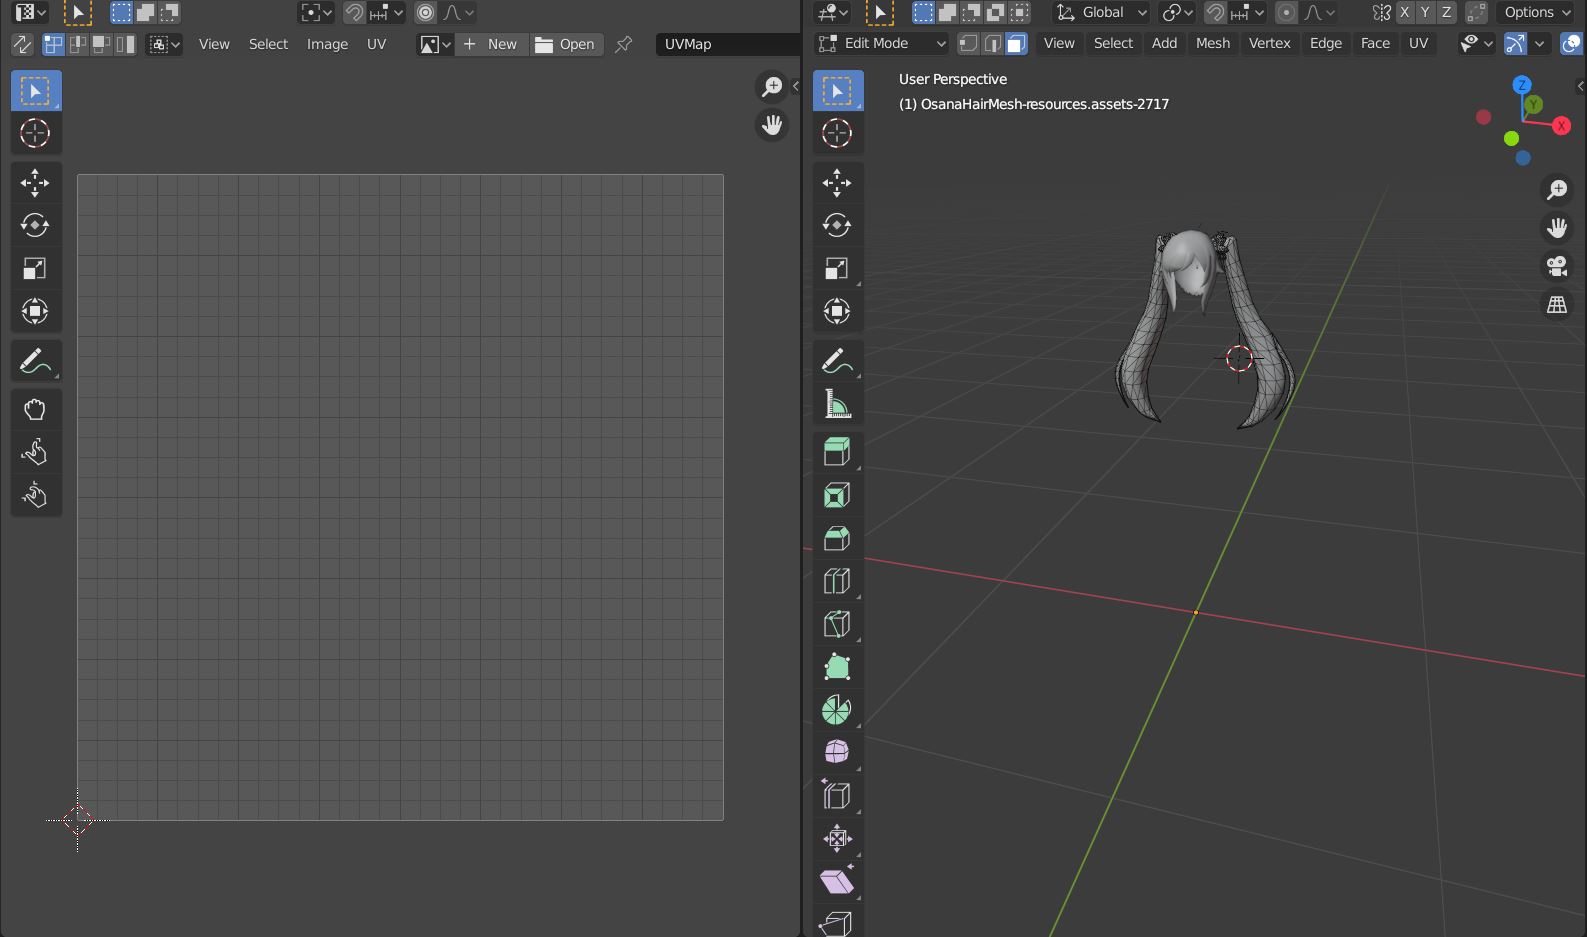Open the Mesh menu
Viewport: 1587px width, 937px height.
[x=1212, y=44]
